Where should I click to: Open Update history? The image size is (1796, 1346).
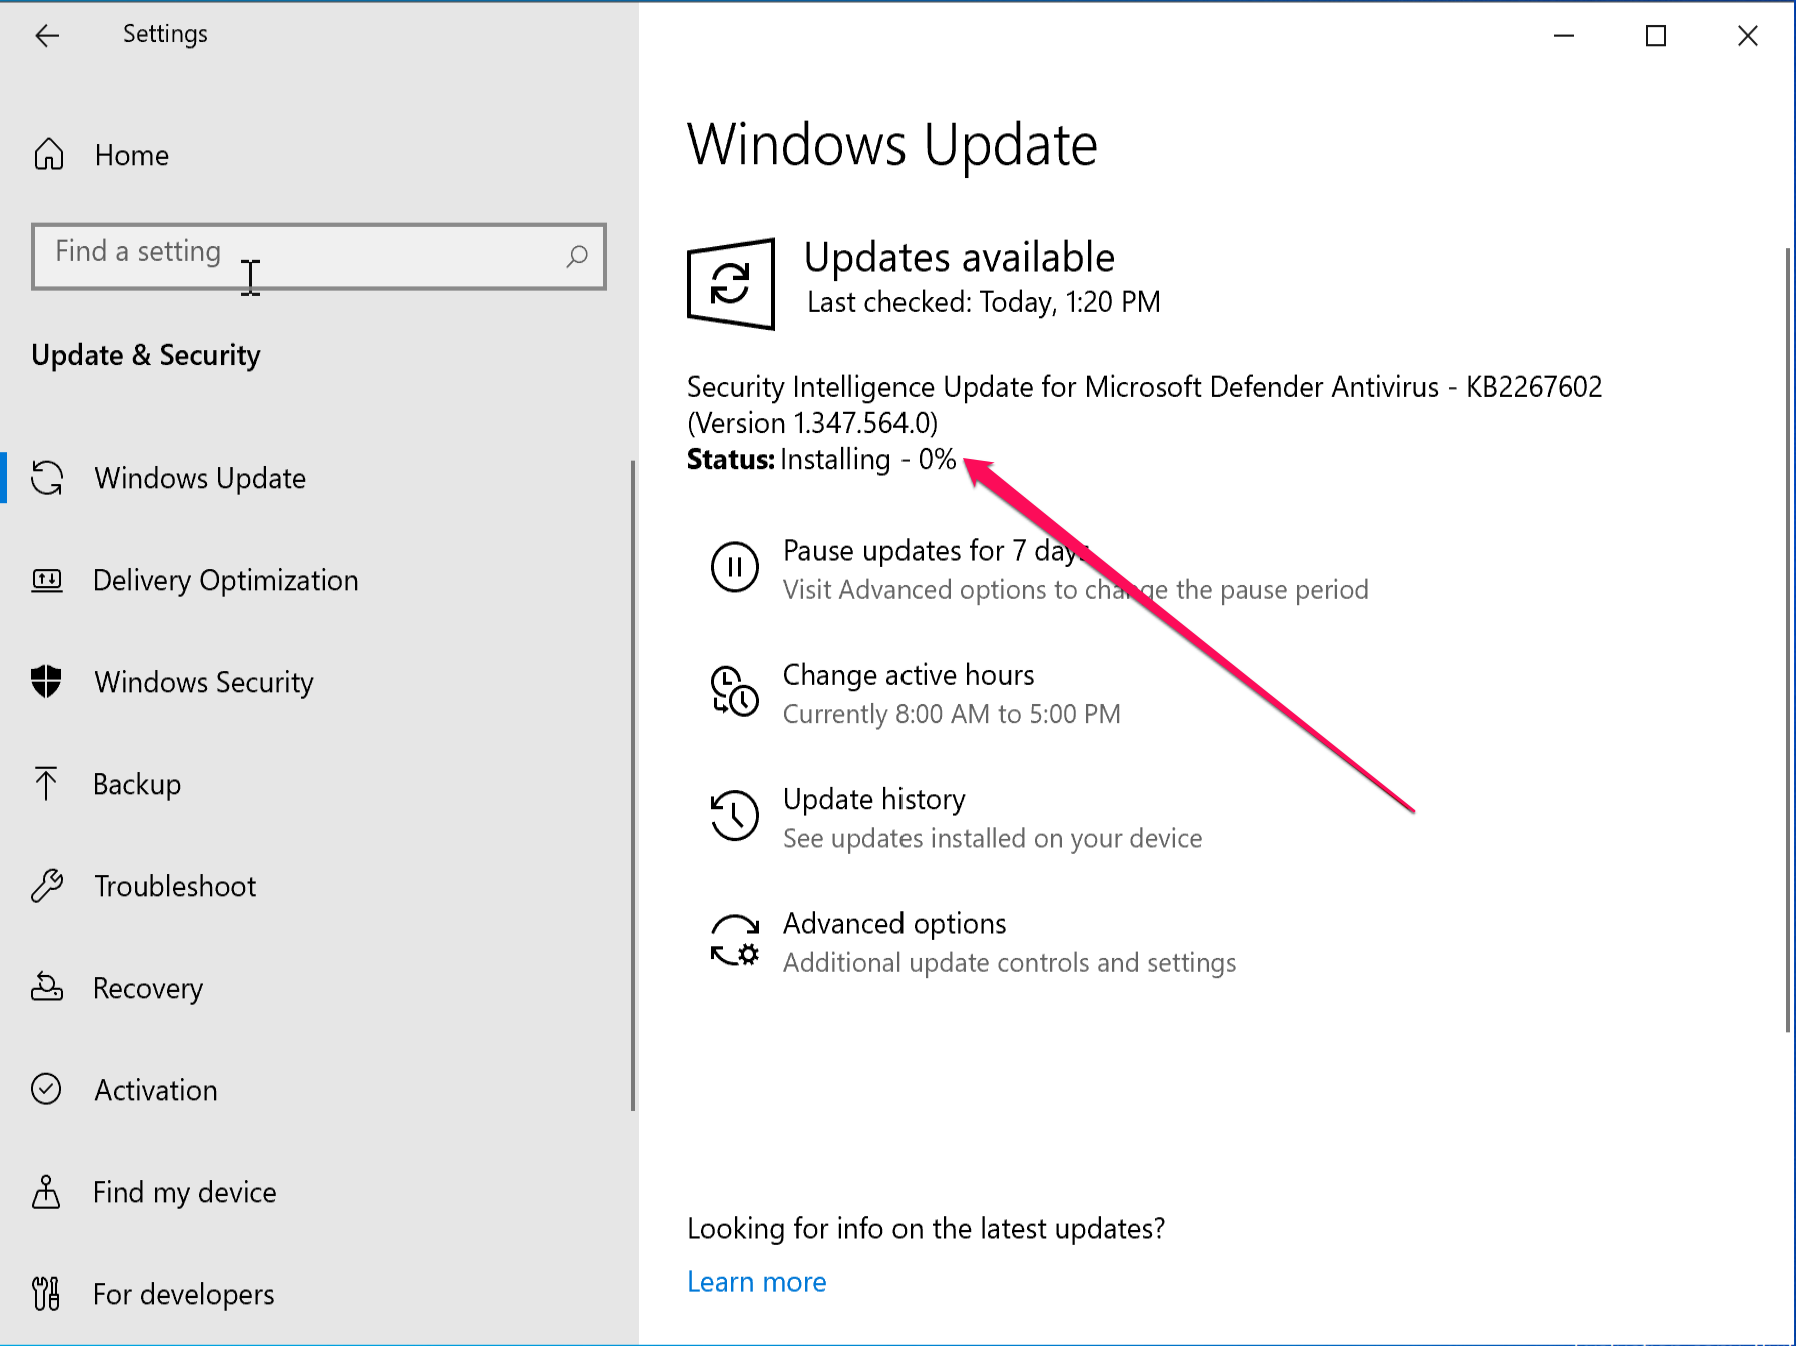pyautogui.click(x=874, y=799)
